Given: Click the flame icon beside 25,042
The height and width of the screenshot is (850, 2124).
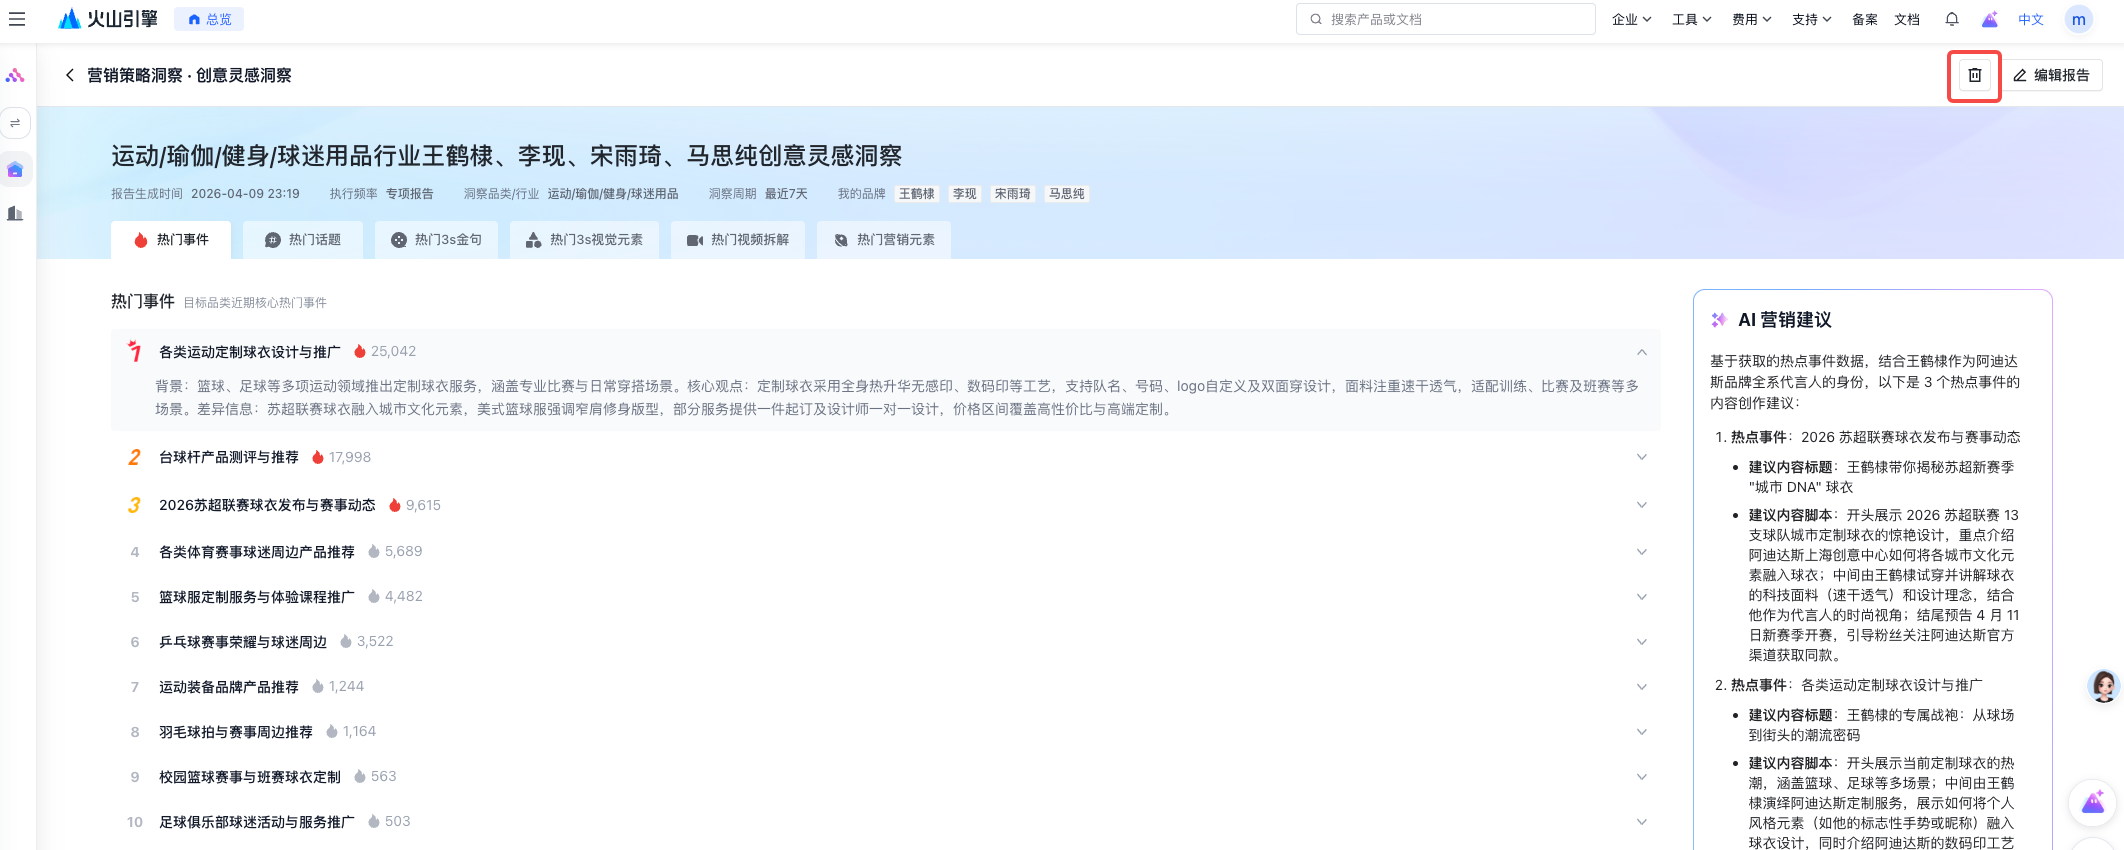Looking at the screenshot, I should tap(360, 351).
